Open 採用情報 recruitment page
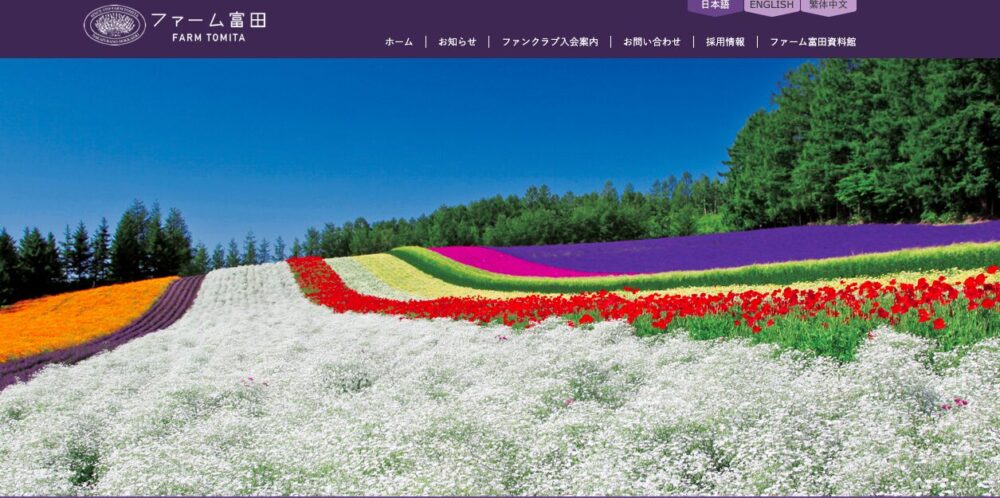The image size is (1000, 498). pyautogui.click(x=725, y=42)
